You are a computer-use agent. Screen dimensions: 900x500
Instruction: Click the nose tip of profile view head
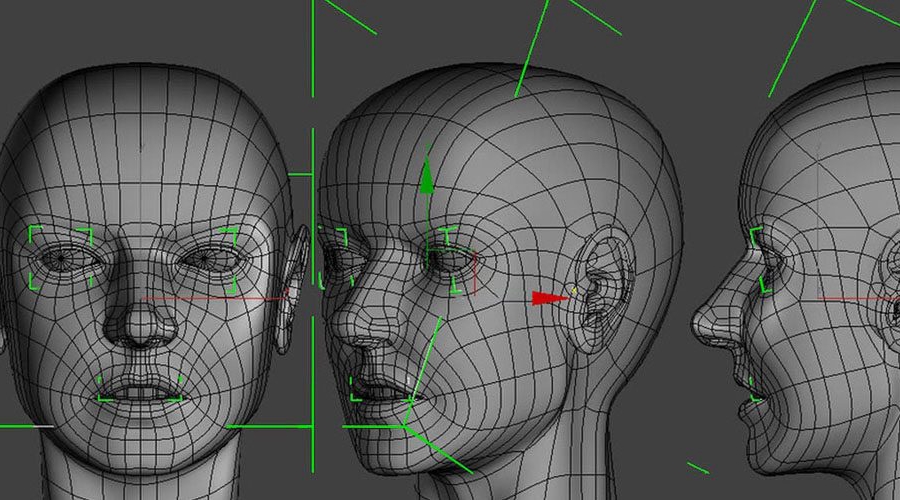click(x=700, y=322)
